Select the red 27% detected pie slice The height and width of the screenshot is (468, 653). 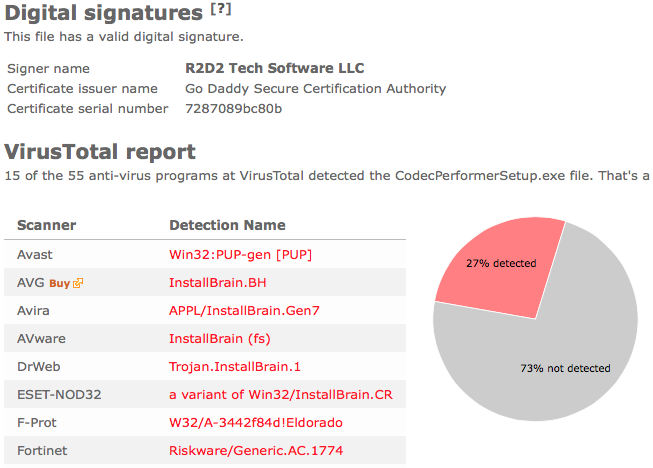pos(500,266)
